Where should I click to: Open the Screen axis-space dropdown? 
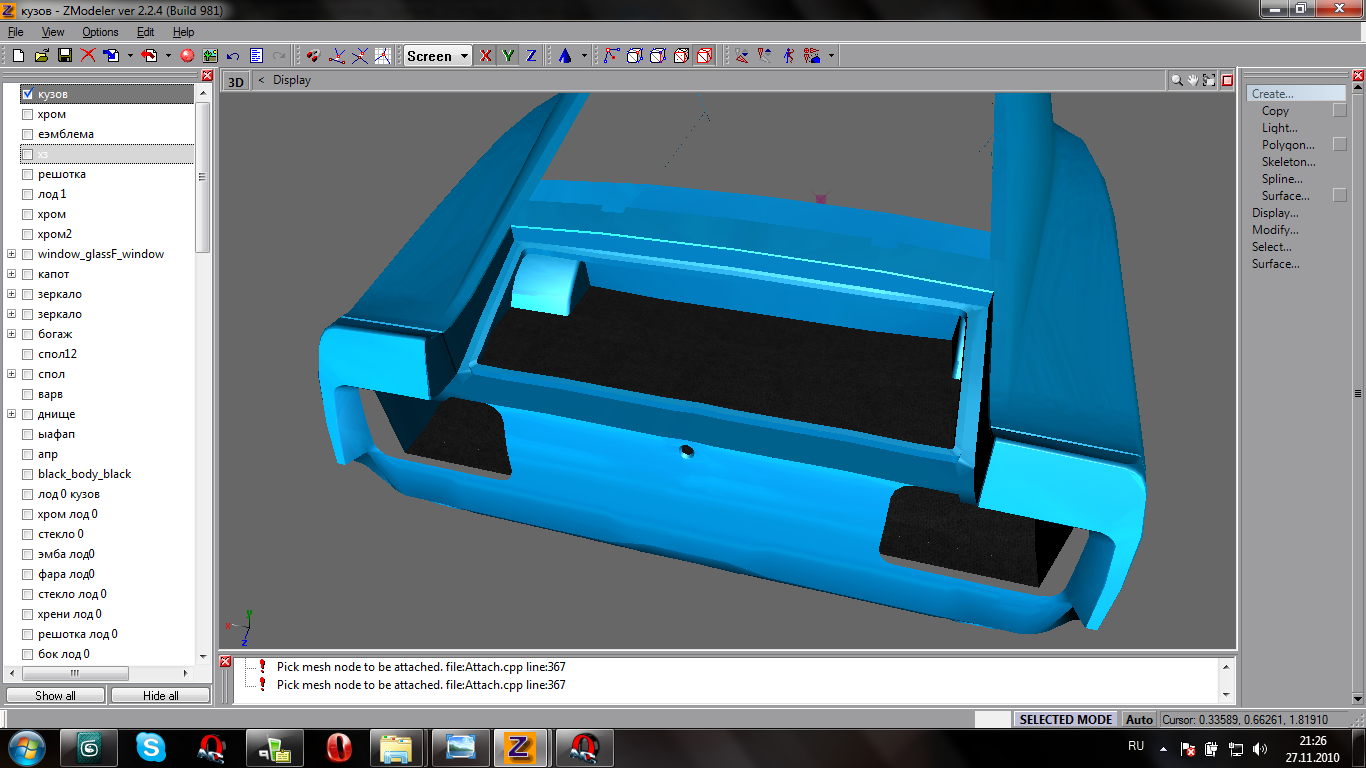coord(464,56)
